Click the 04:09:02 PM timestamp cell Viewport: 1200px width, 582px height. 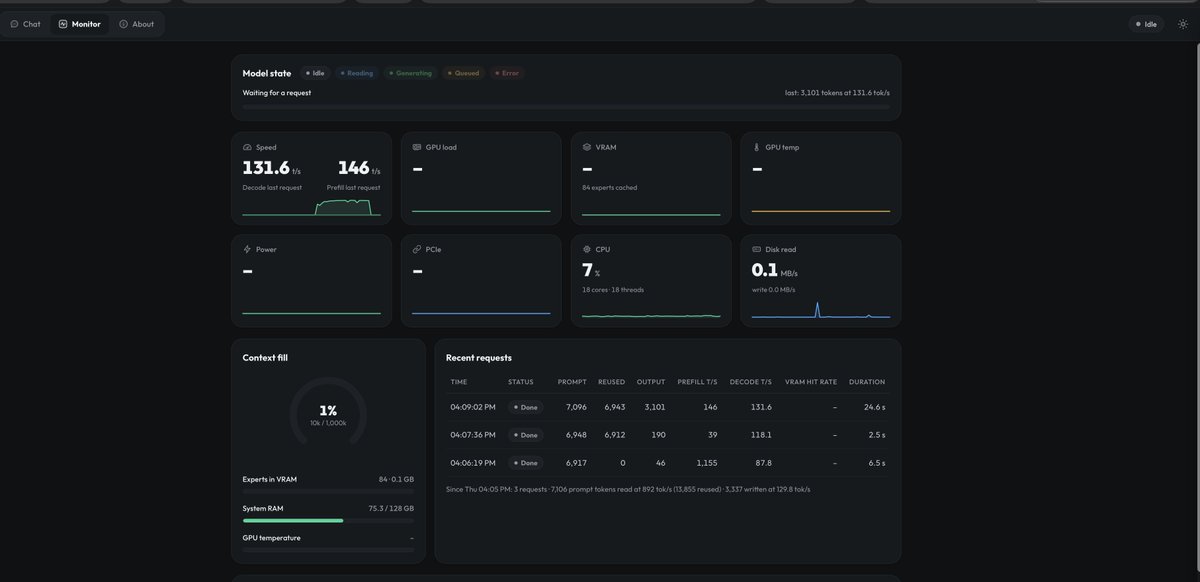tap(473, 407)
